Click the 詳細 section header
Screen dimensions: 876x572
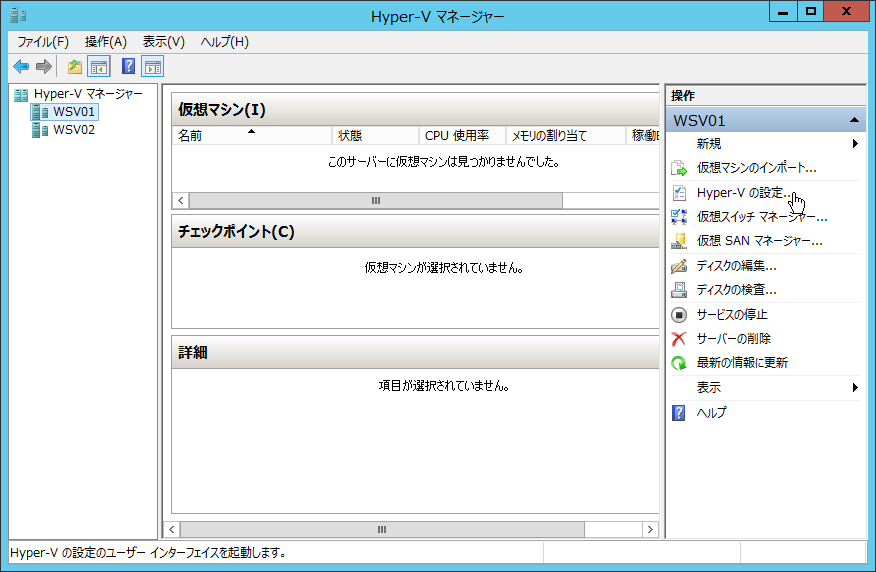click(x=415, y=352)
